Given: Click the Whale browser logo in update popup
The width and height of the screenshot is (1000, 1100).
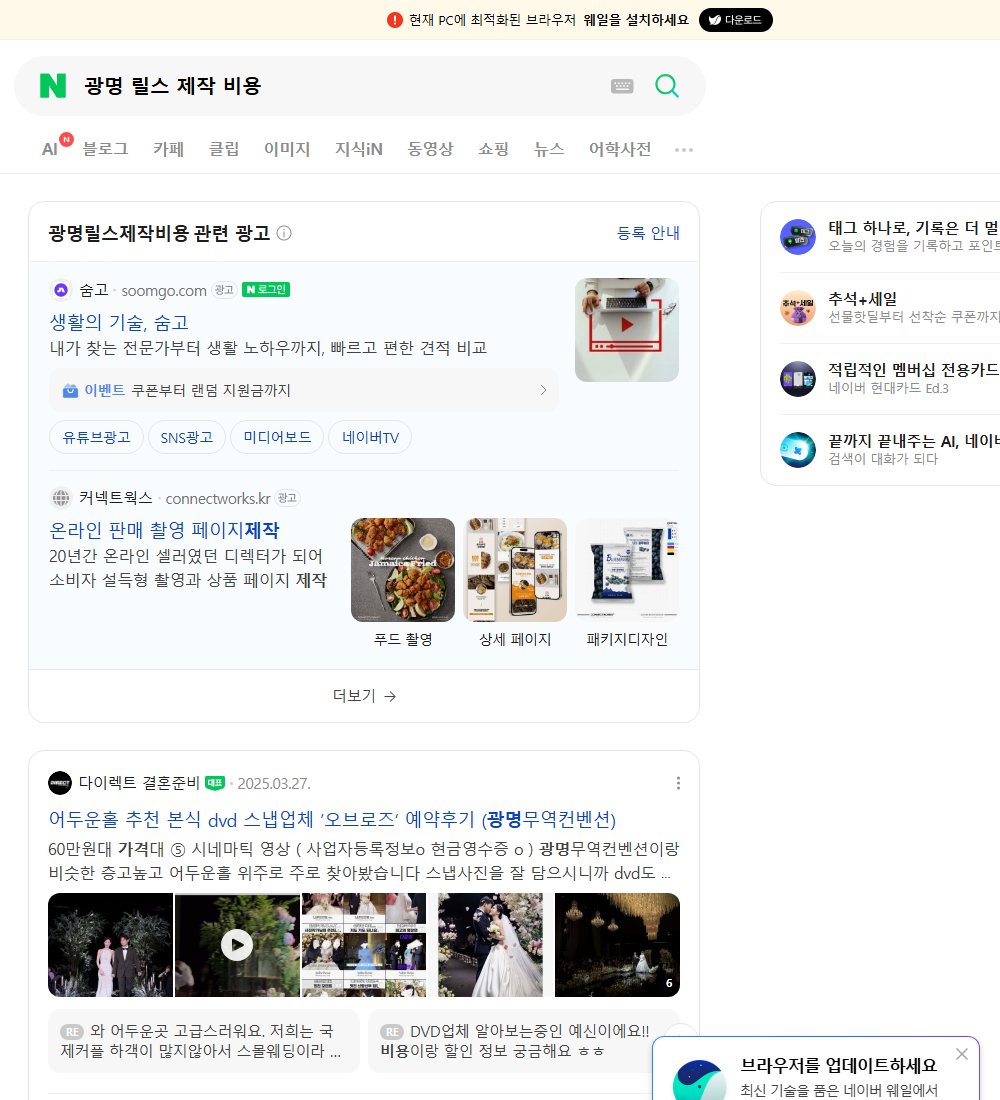Looking at the screenshot, I should point(699,1080).
